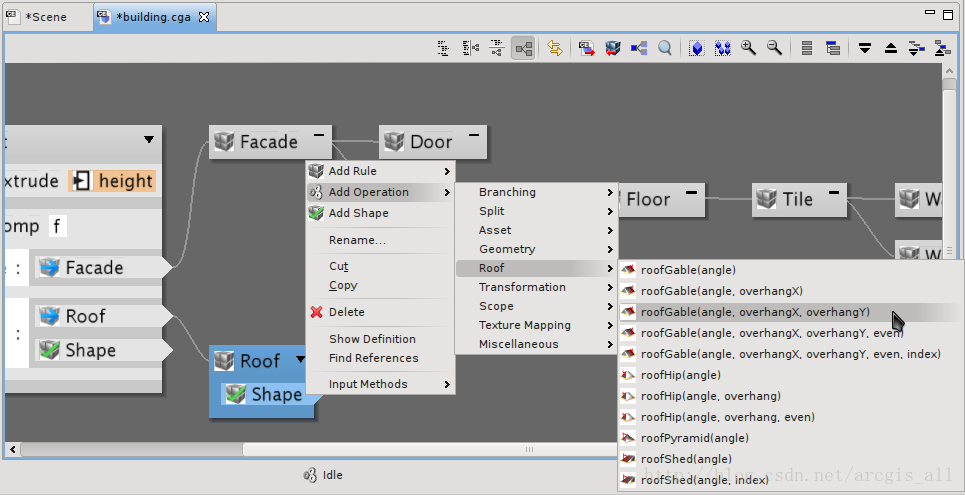Viewport: 965px width, 495px height.
Task: Select Cut from context menu
Action: [380, 266]
